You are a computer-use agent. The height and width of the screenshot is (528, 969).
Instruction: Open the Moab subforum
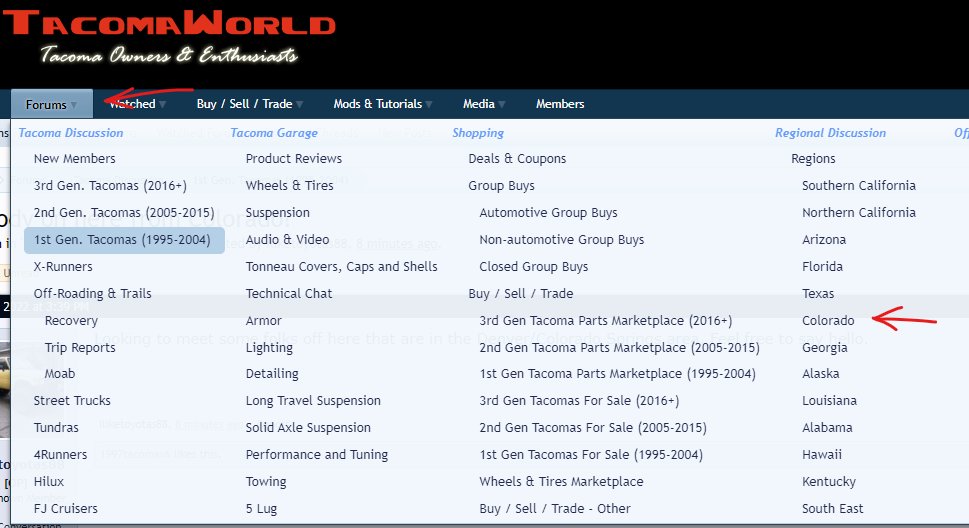(60, 374)
